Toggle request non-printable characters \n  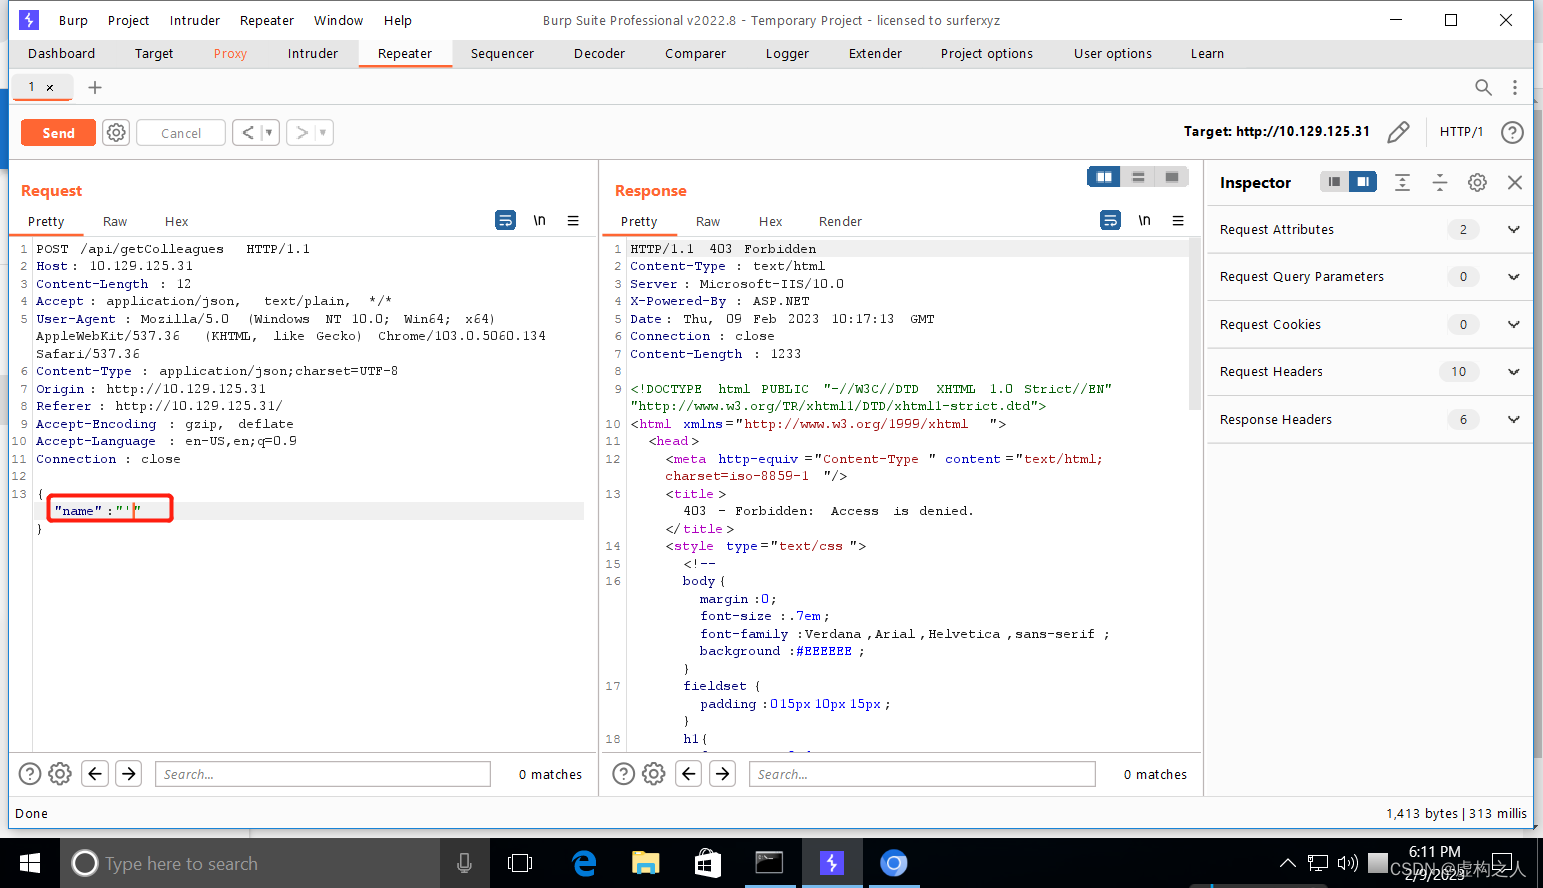(539, 220)
